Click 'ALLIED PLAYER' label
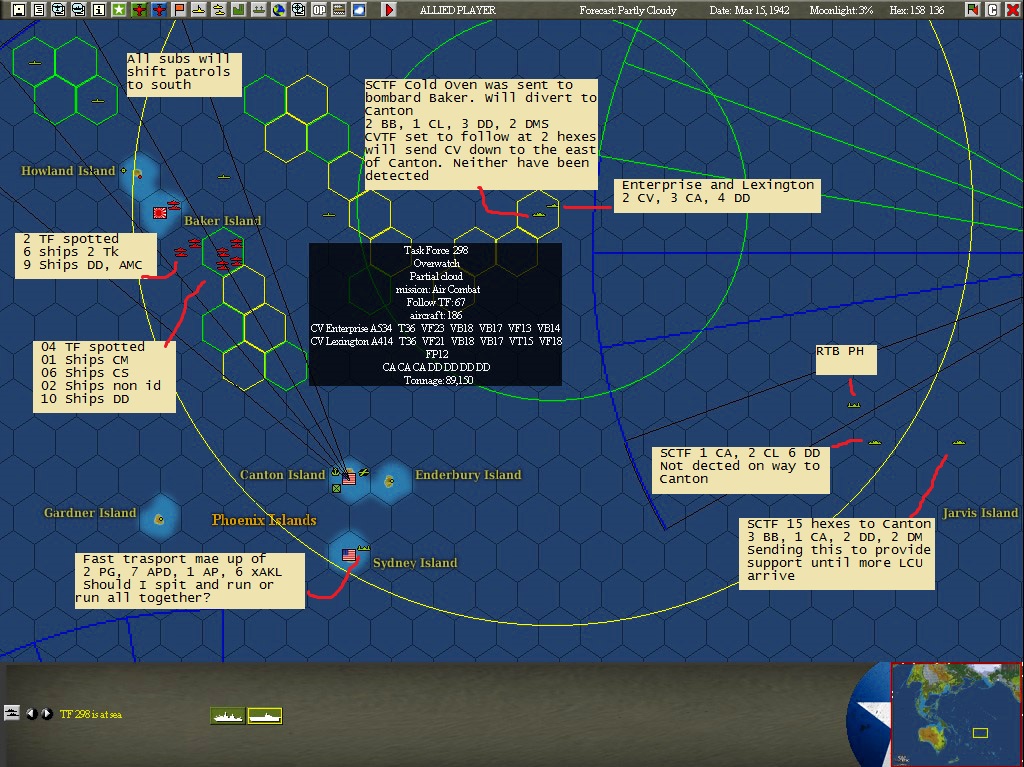 [x=457, y=10]
